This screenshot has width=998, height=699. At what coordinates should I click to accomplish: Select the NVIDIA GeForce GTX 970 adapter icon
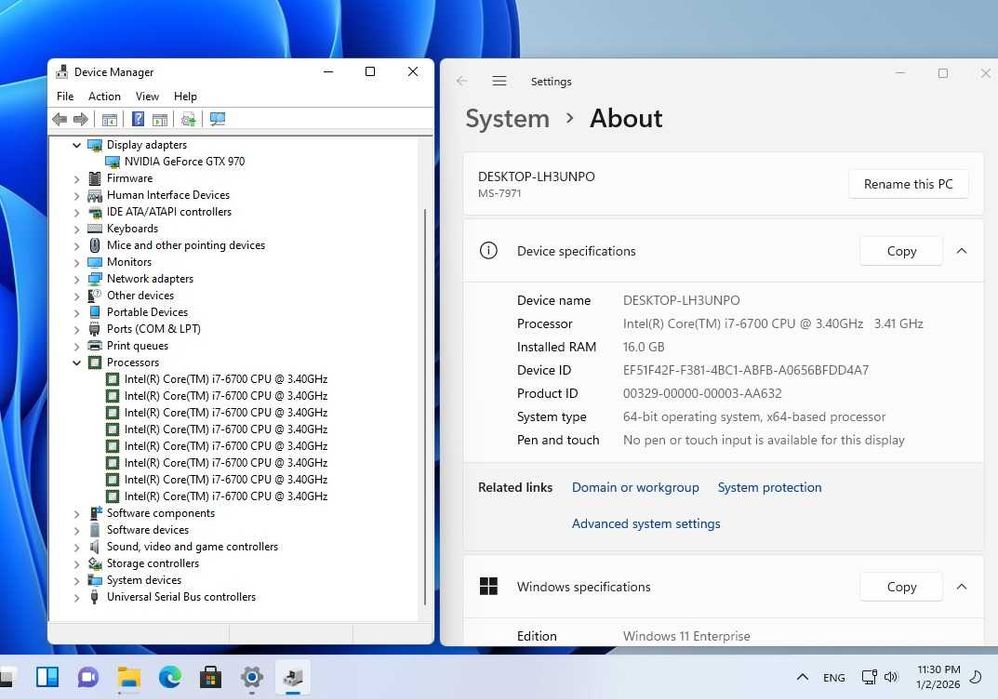pyautogui.click(x=112, y=162)
